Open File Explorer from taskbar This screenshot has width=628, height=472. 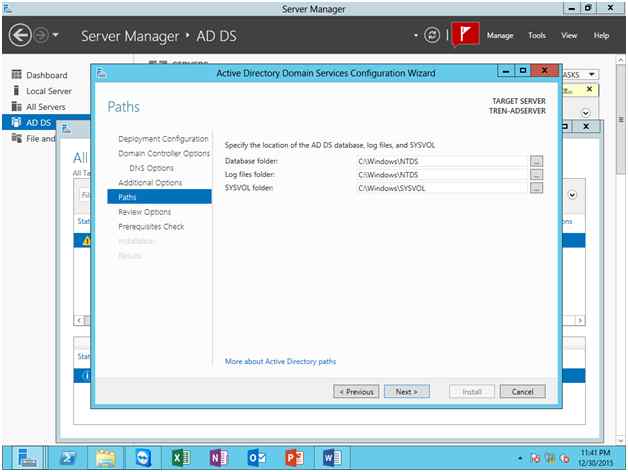(x=105, y=458)
